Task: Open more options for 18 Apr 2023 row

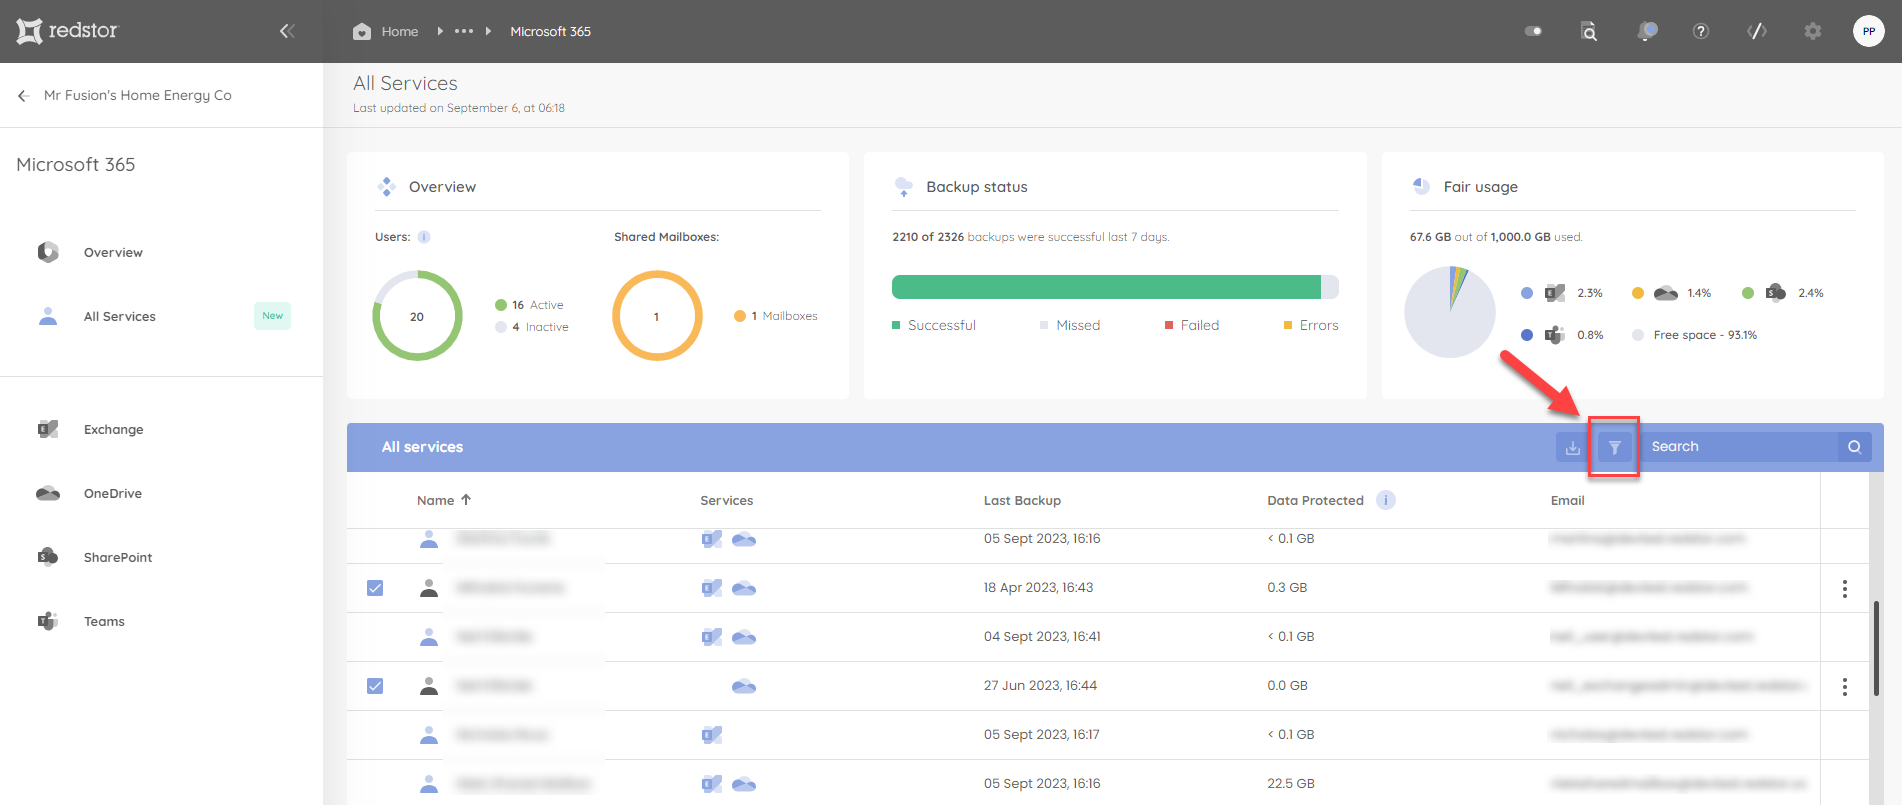Action: point(1845,589)
